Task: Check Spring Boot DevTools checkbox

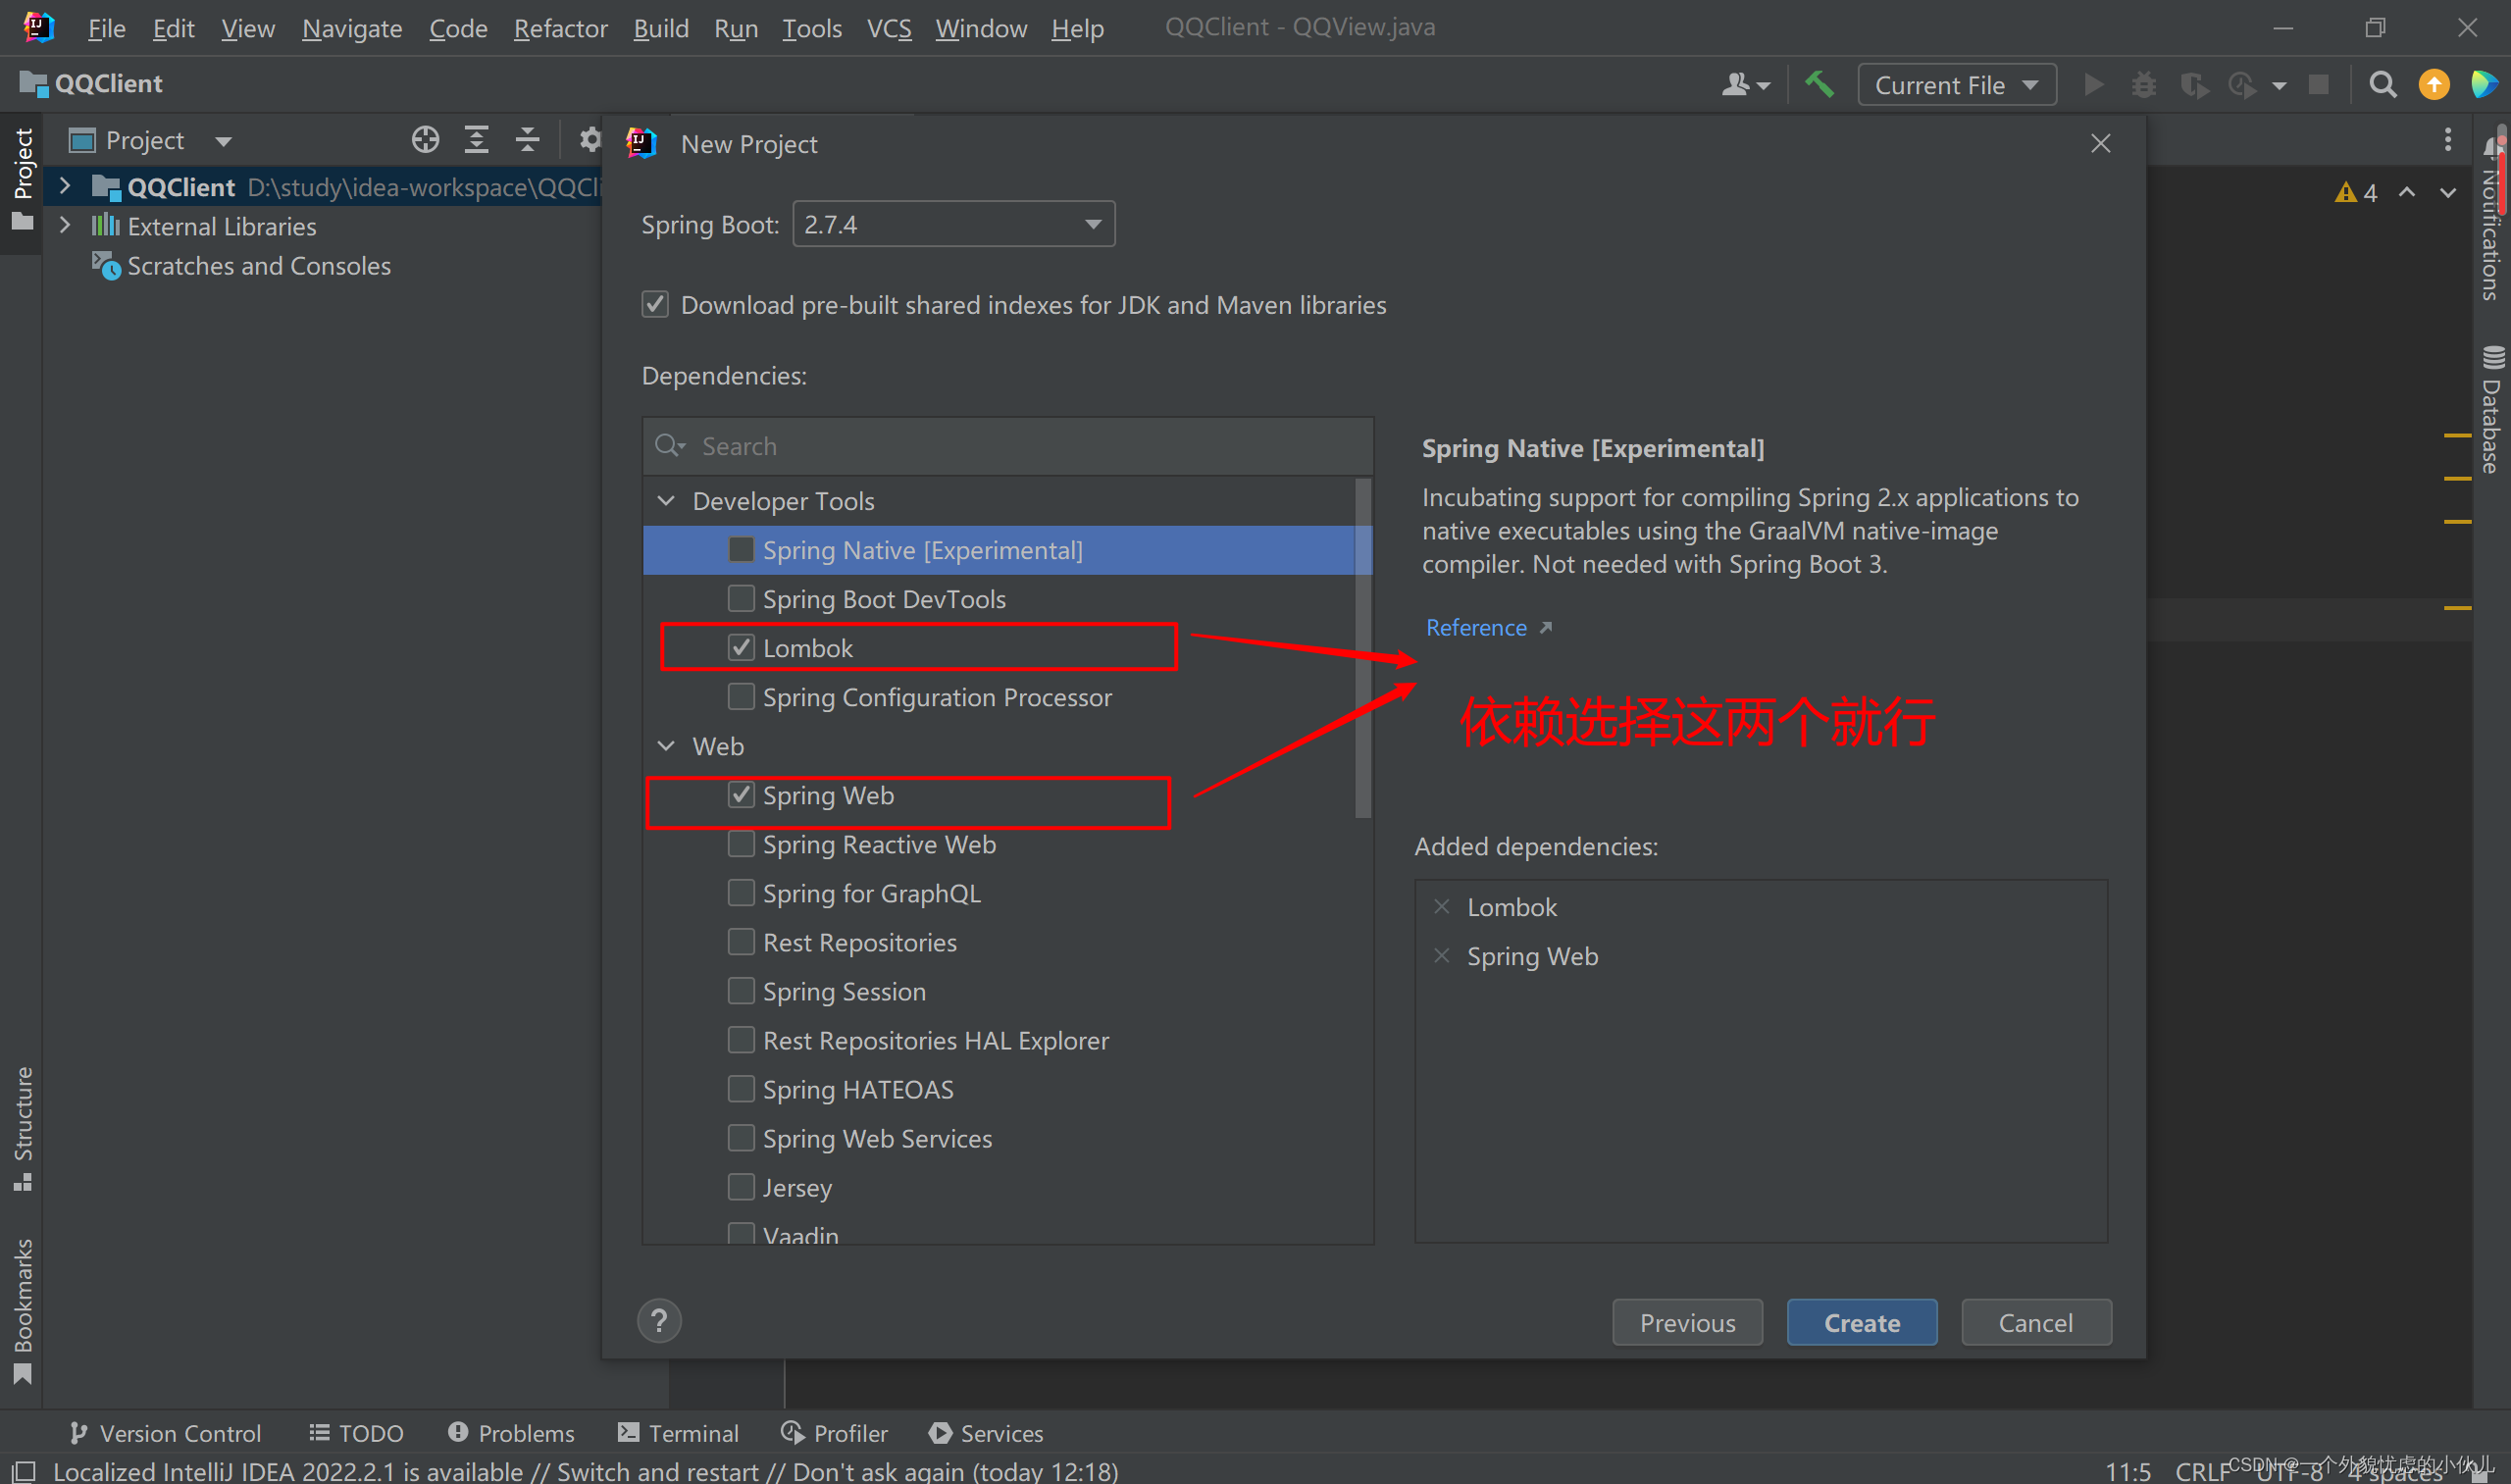Action: point(741,598)
